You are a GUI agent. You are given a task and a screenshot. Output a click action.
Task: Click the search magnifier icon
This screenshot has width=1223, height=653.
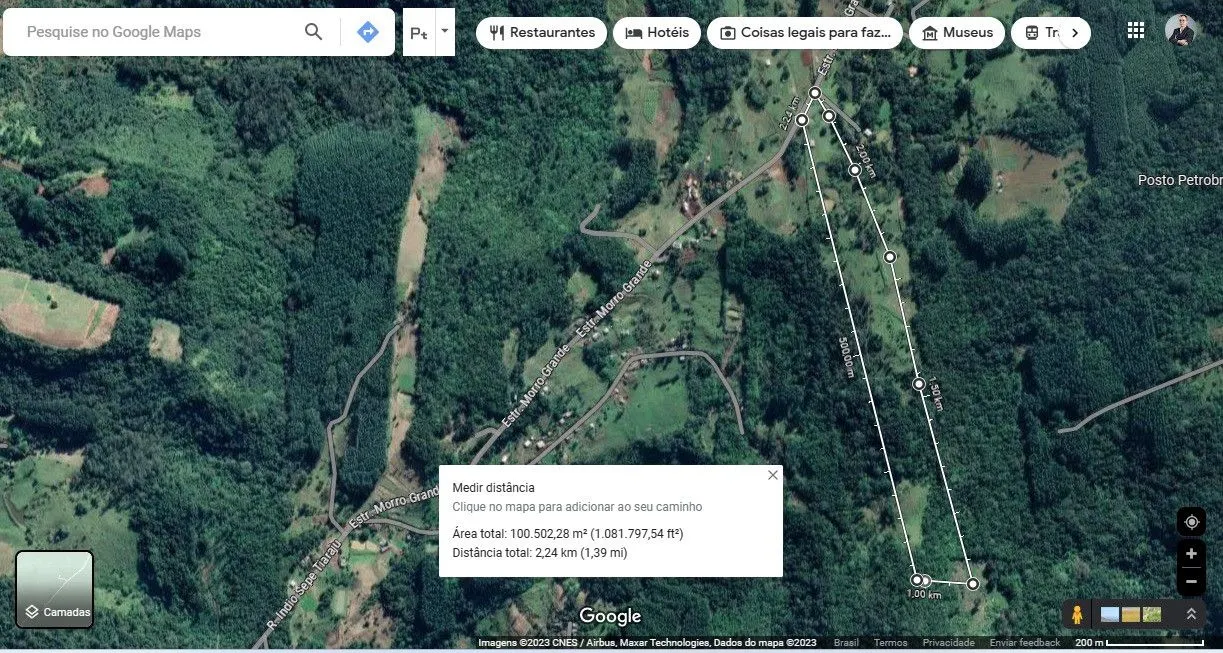313,32
